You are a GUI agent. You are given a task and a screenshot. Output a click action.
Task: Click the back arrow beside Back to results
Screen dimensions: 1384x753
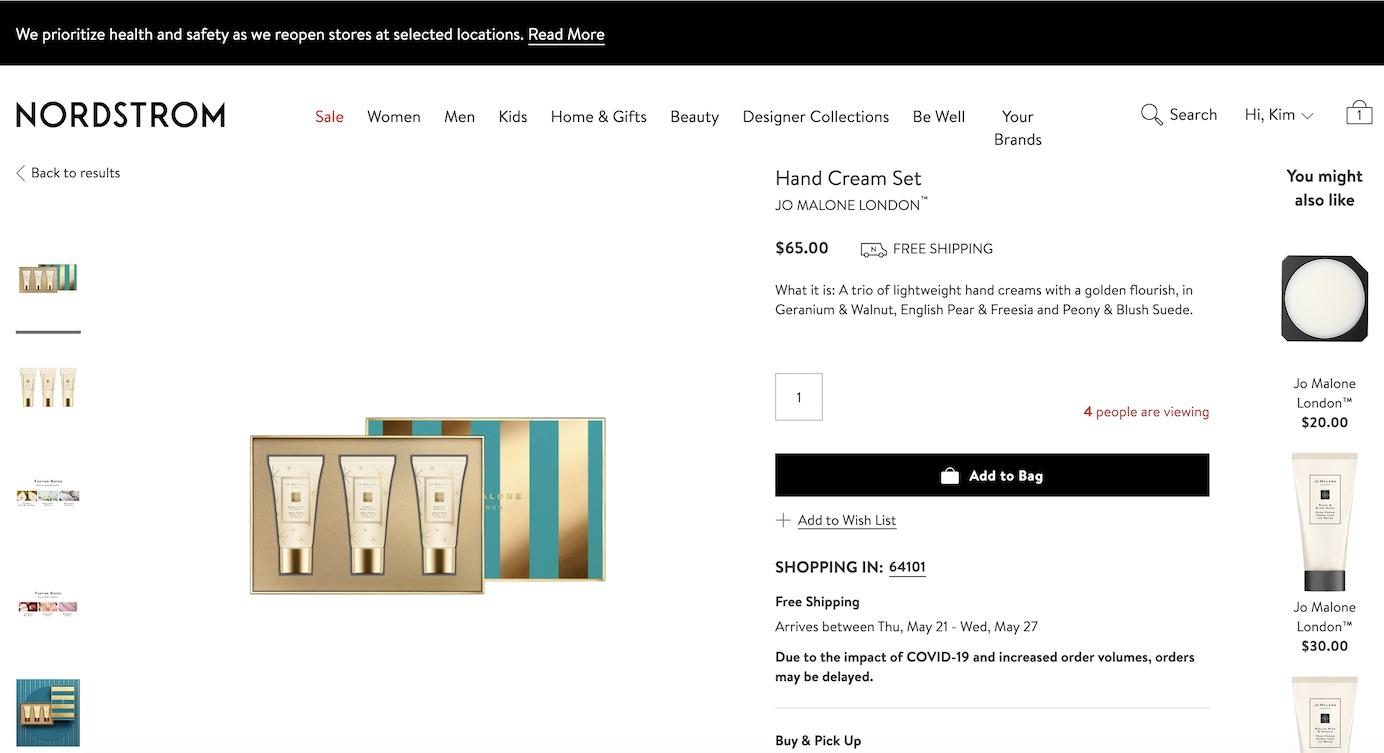(x=20, y=173)
